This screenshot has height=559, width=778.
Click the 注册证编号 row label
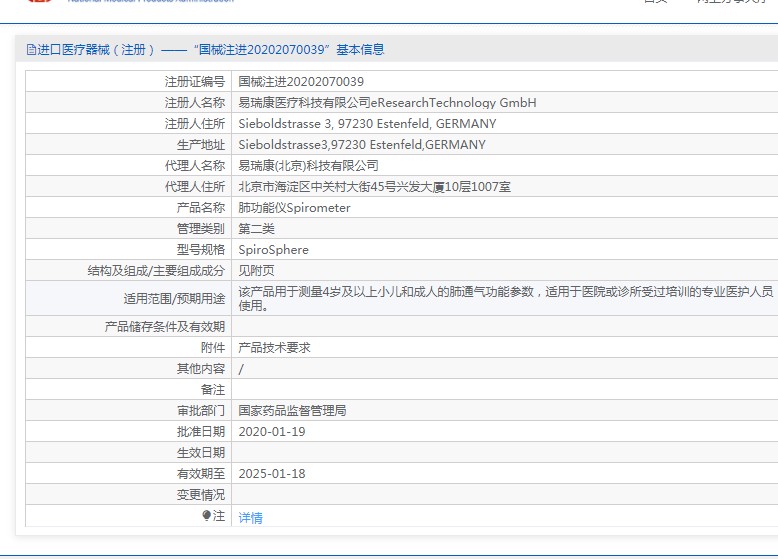pos(195,82)
